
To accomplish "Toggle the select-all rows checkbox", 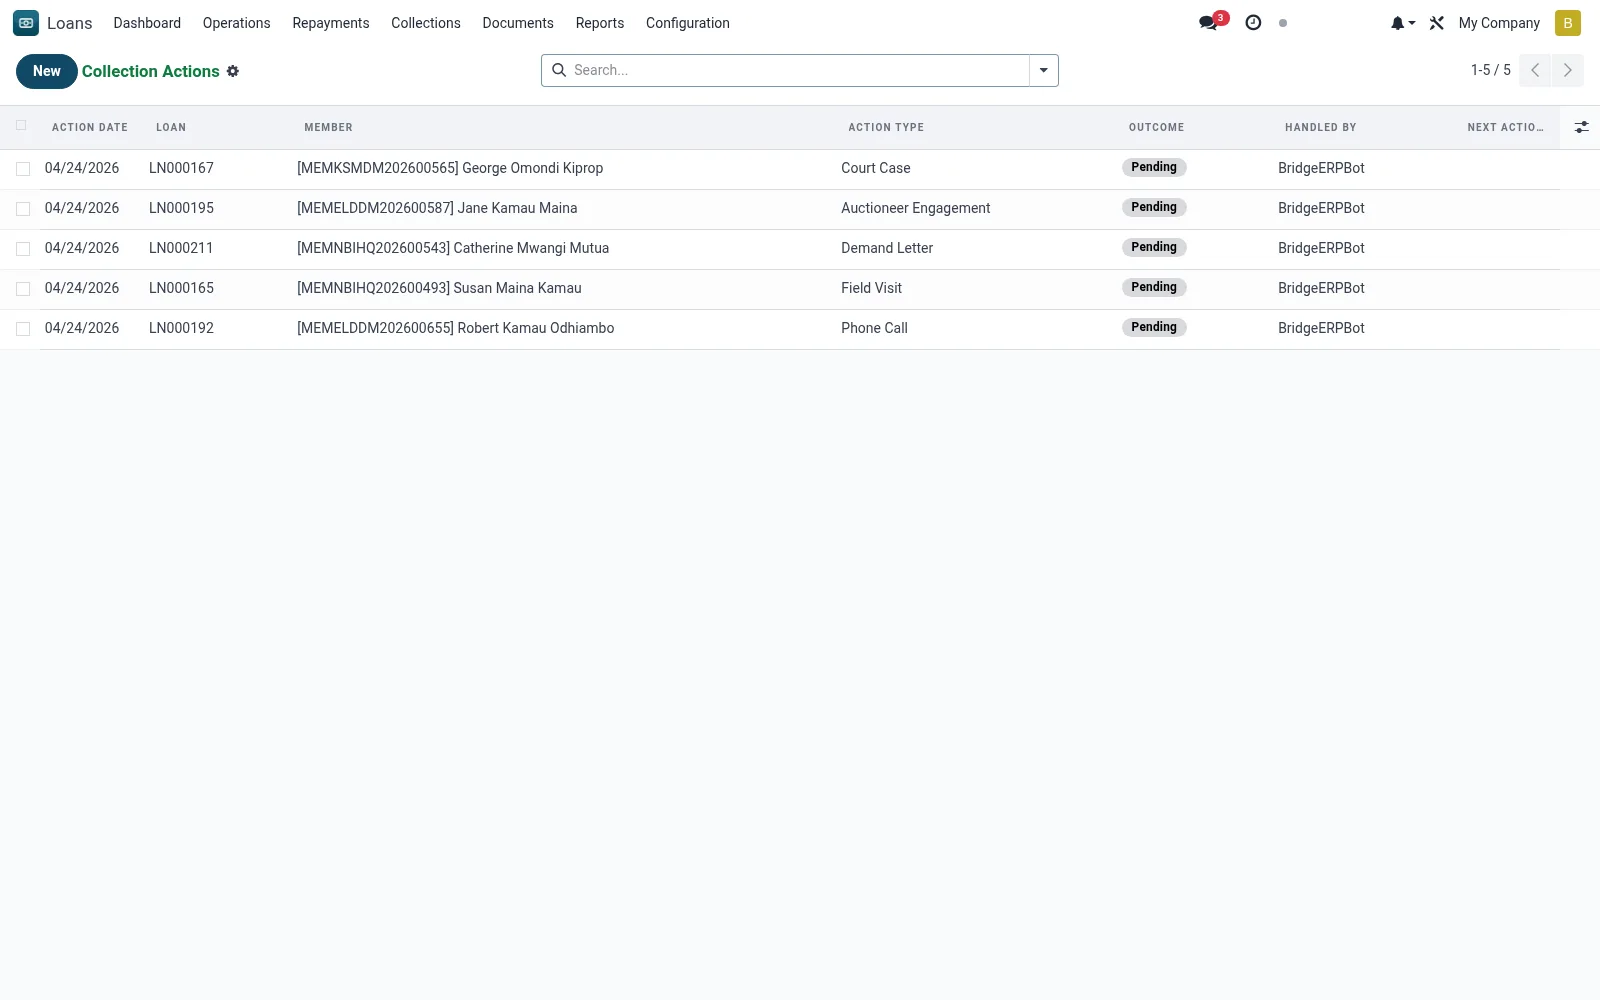I will tap(21, 125).
